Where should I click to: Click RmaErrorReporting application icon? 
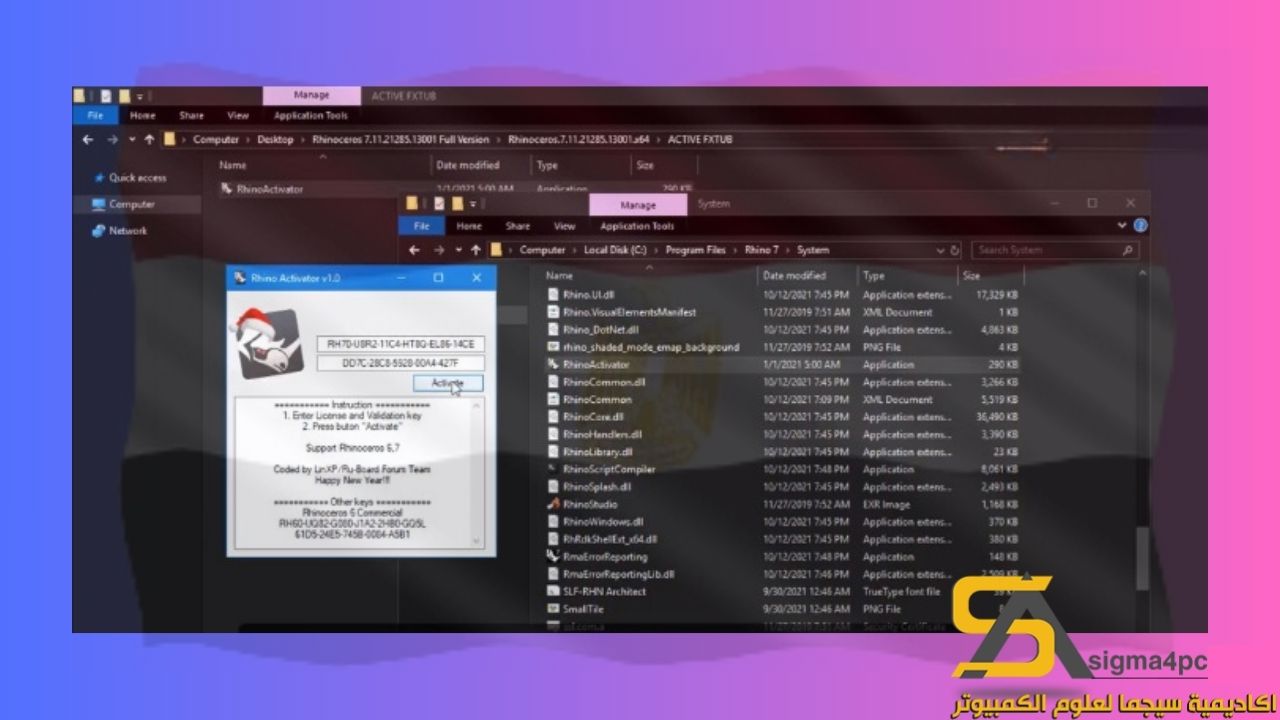click(553, 556)
